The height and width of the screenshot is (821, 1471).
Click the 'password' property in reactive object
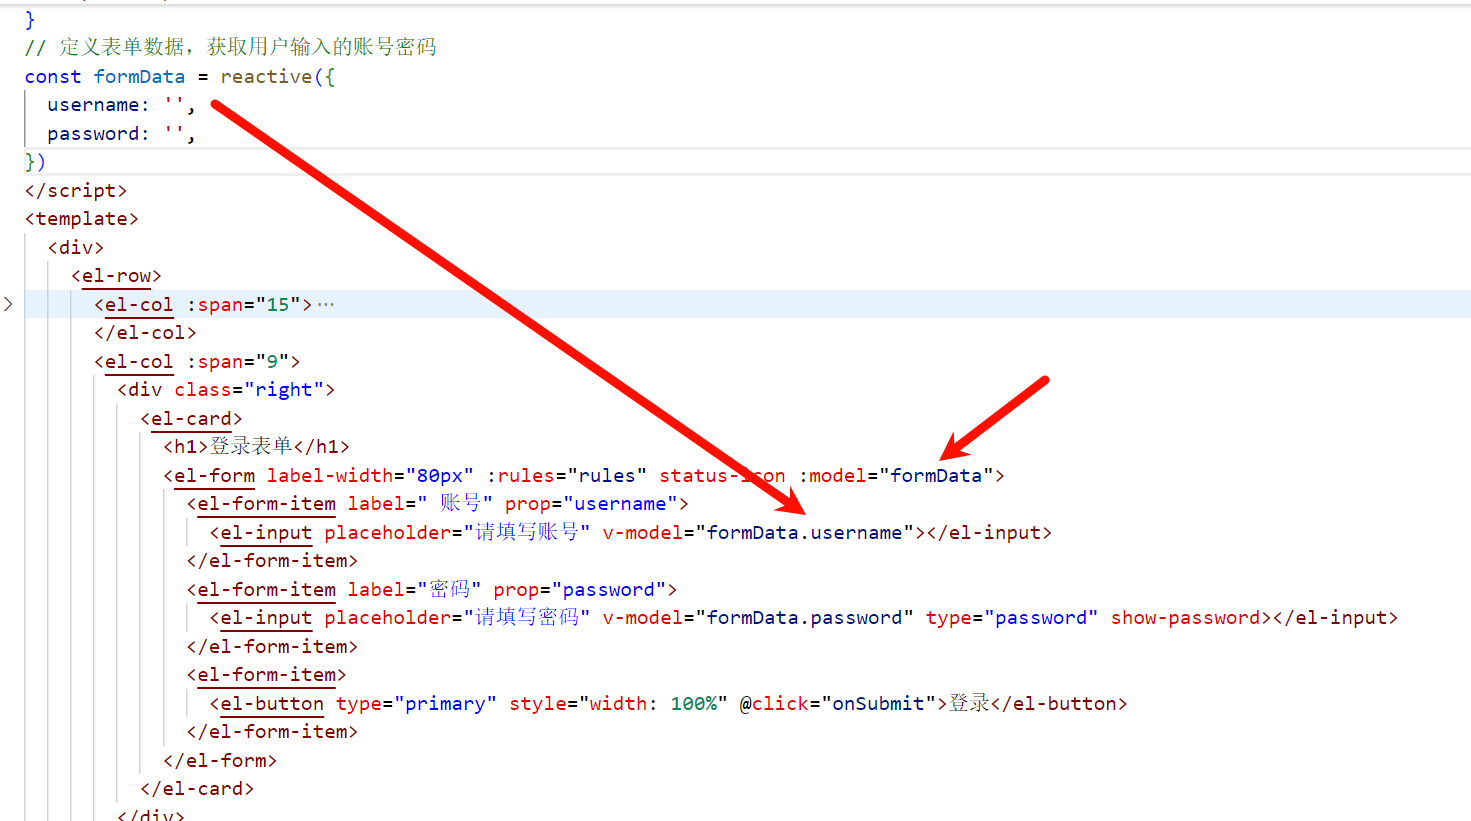[93, 133]
